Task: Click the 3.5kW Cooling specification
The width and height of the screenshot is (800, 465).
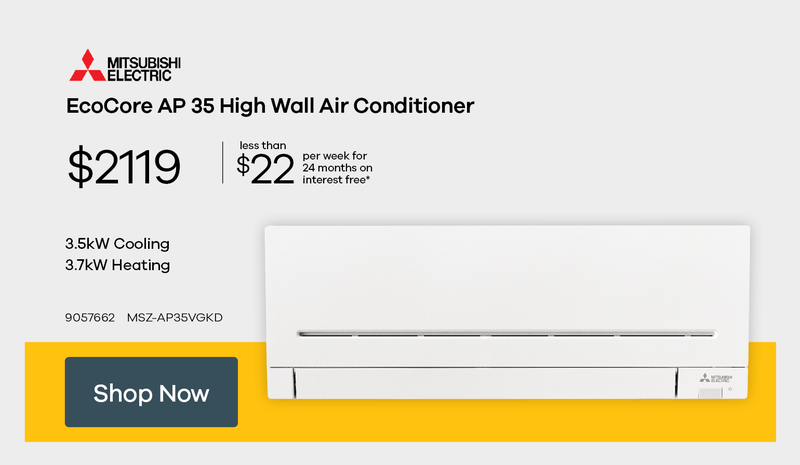Action: click(117, 243)
